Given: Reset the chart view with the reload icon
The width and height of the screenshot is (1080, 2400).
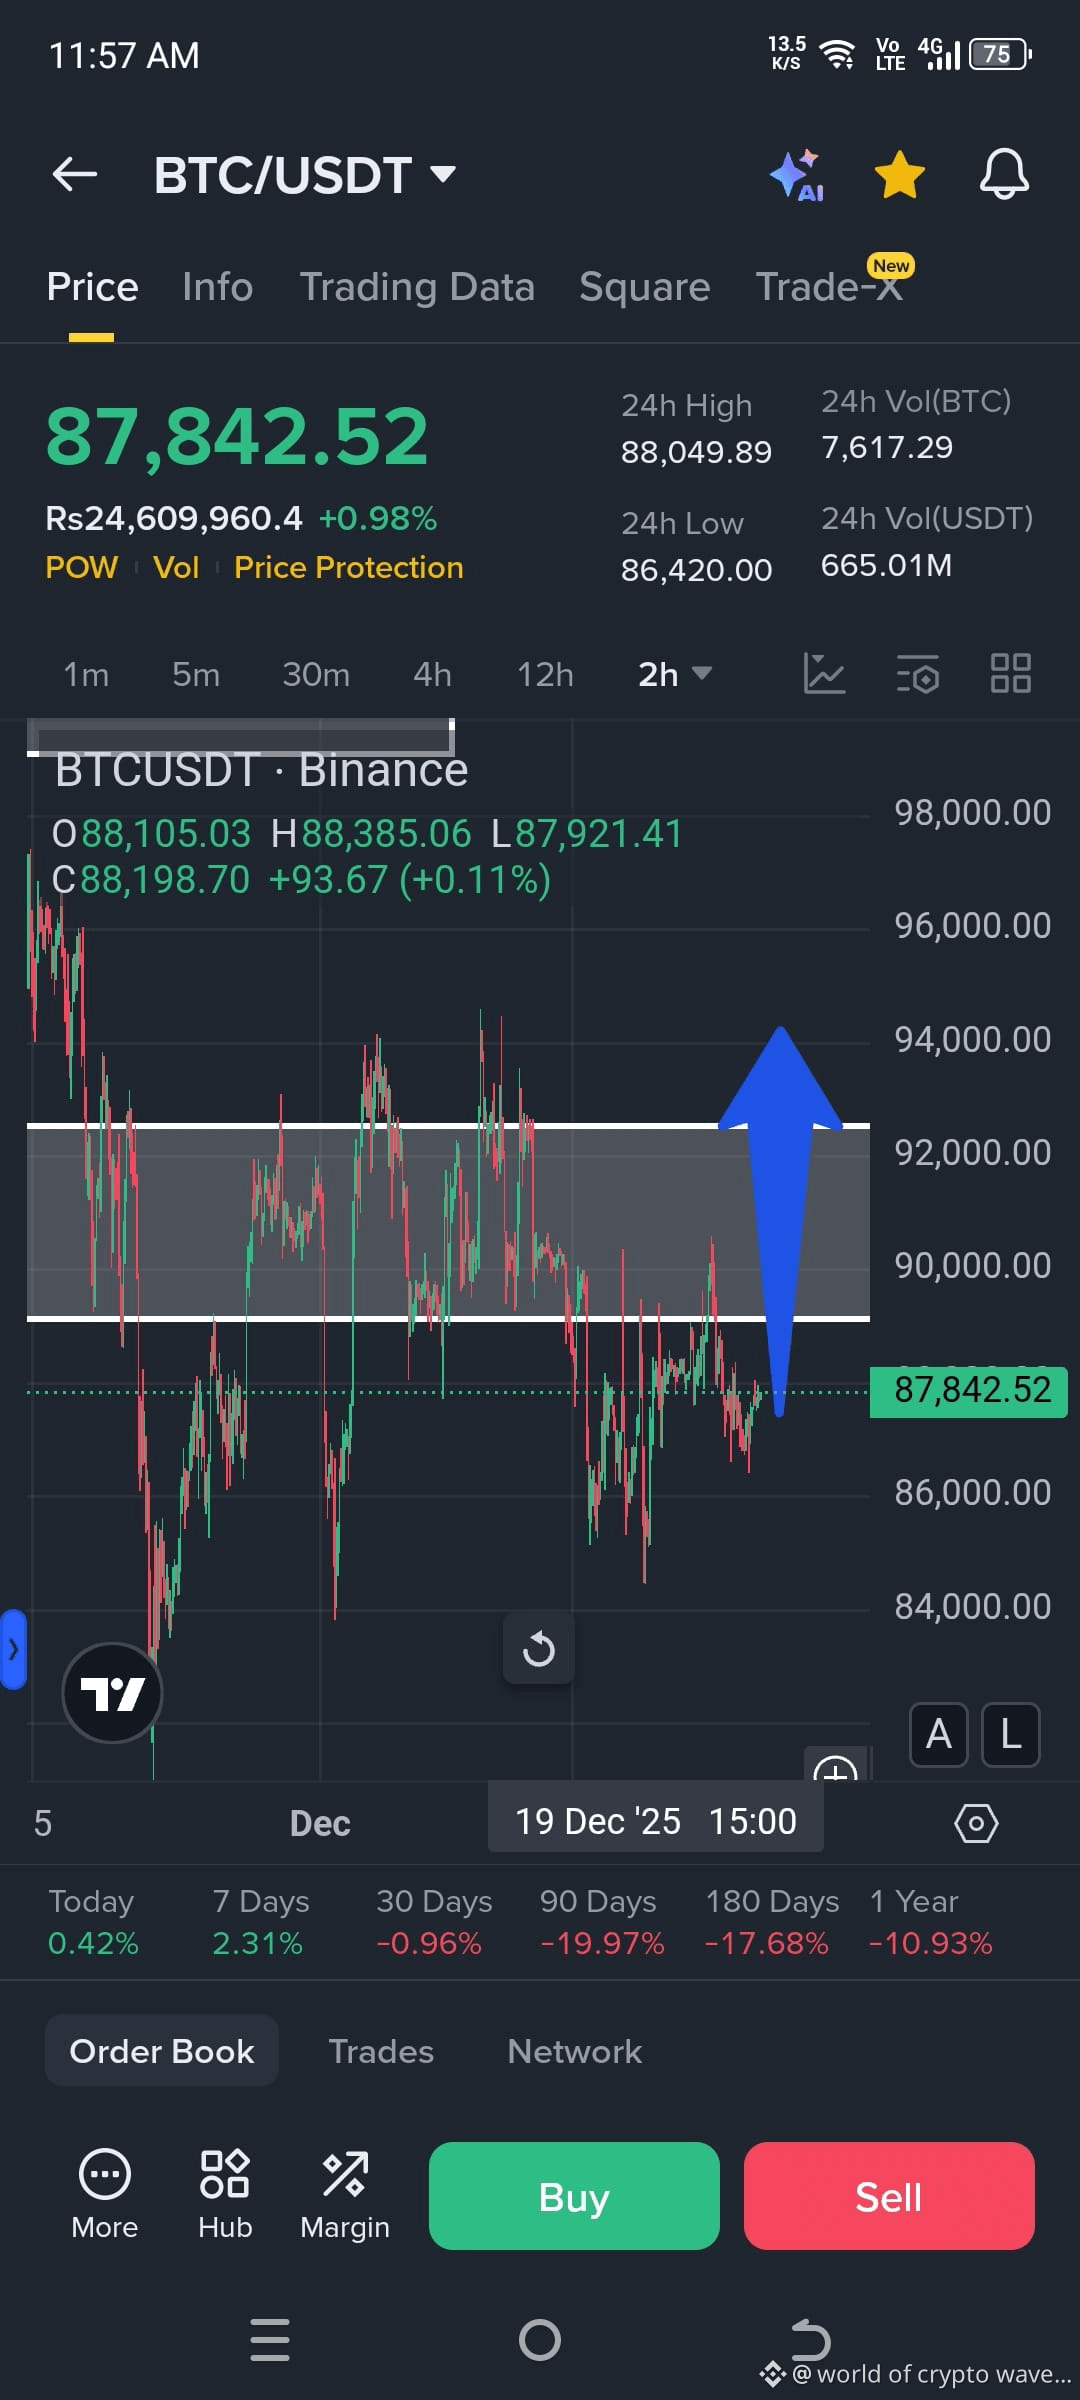Looking at the screenshot, I should click(539, 1648).
